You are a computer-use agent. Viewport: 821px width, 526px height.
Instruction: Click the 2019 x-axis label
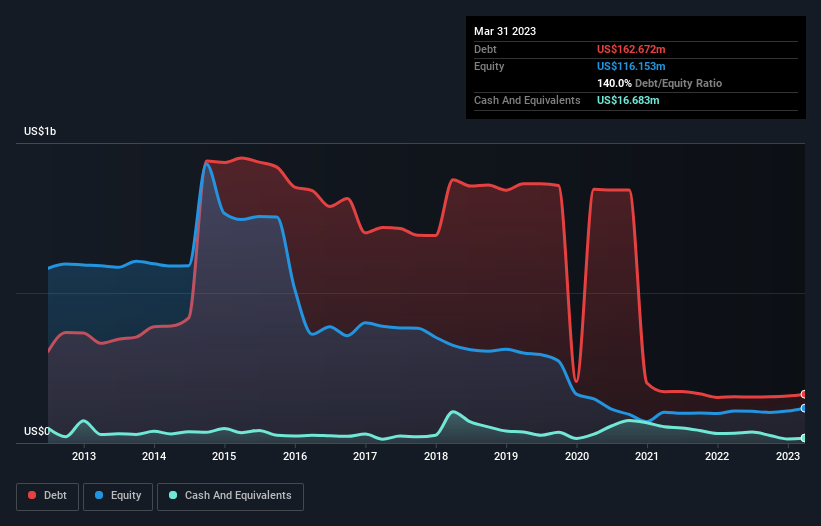[506, 456]
